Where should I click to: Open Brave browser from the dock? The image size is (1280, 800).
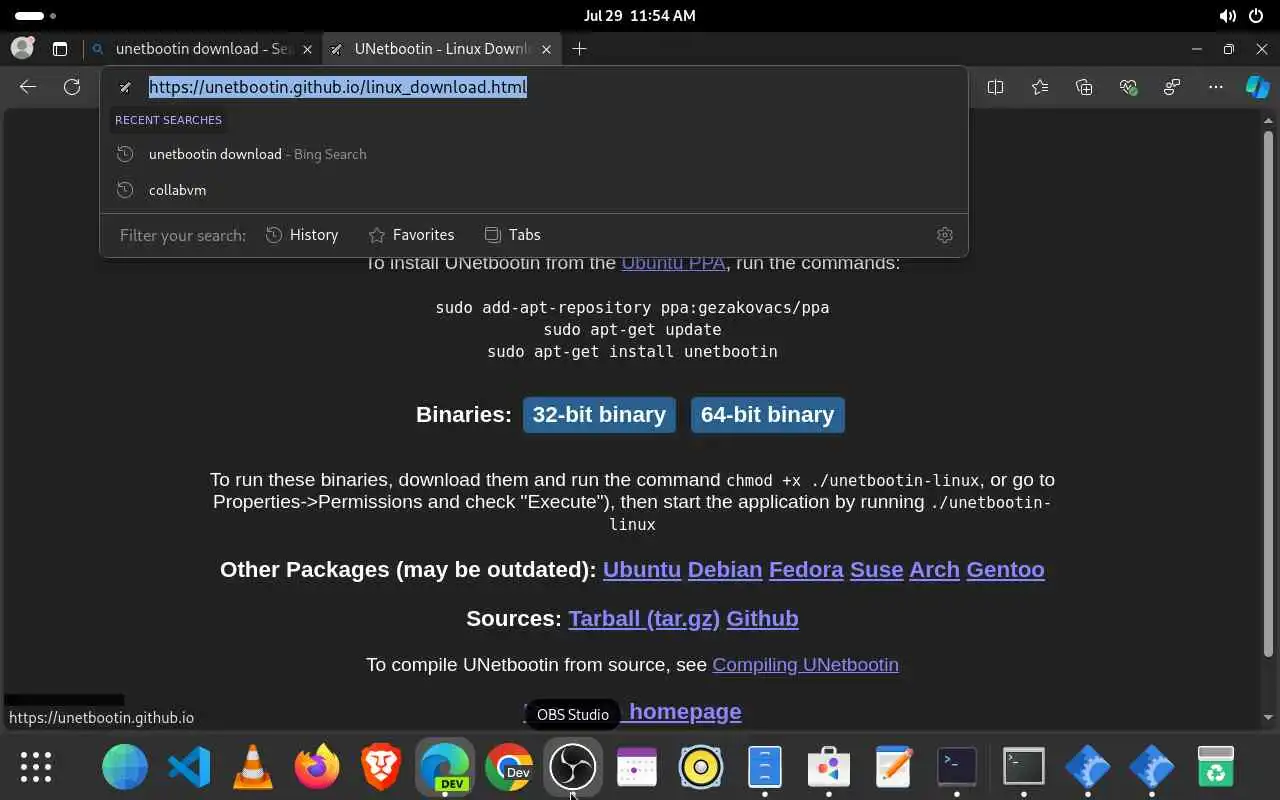[381, 767]
